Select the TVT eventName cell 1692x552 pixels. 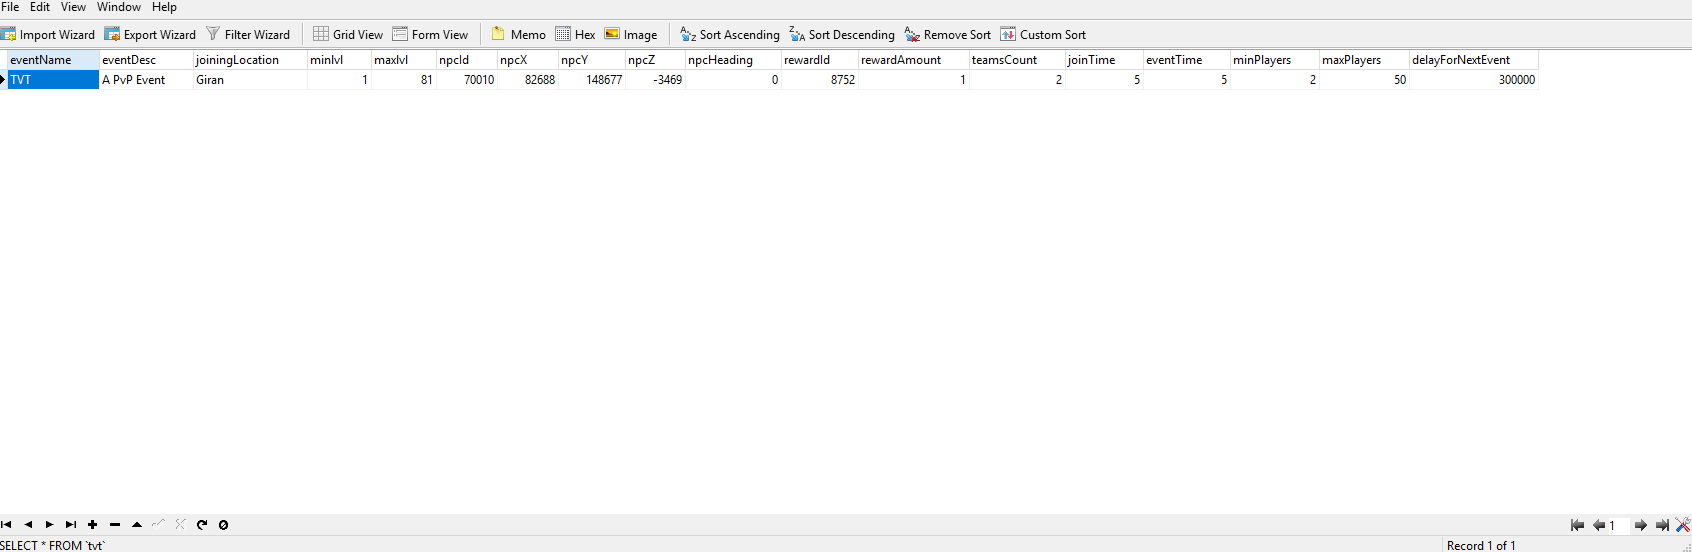(53, 80)
